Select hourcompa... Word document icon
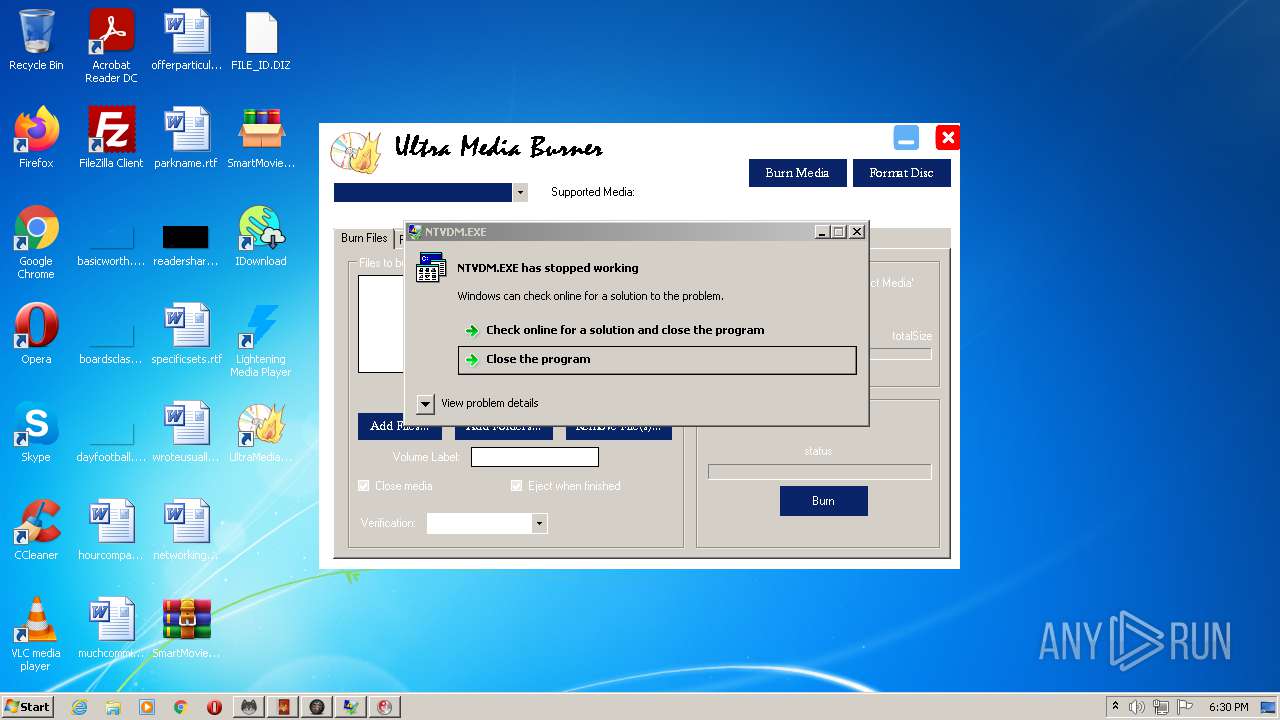 111,530
